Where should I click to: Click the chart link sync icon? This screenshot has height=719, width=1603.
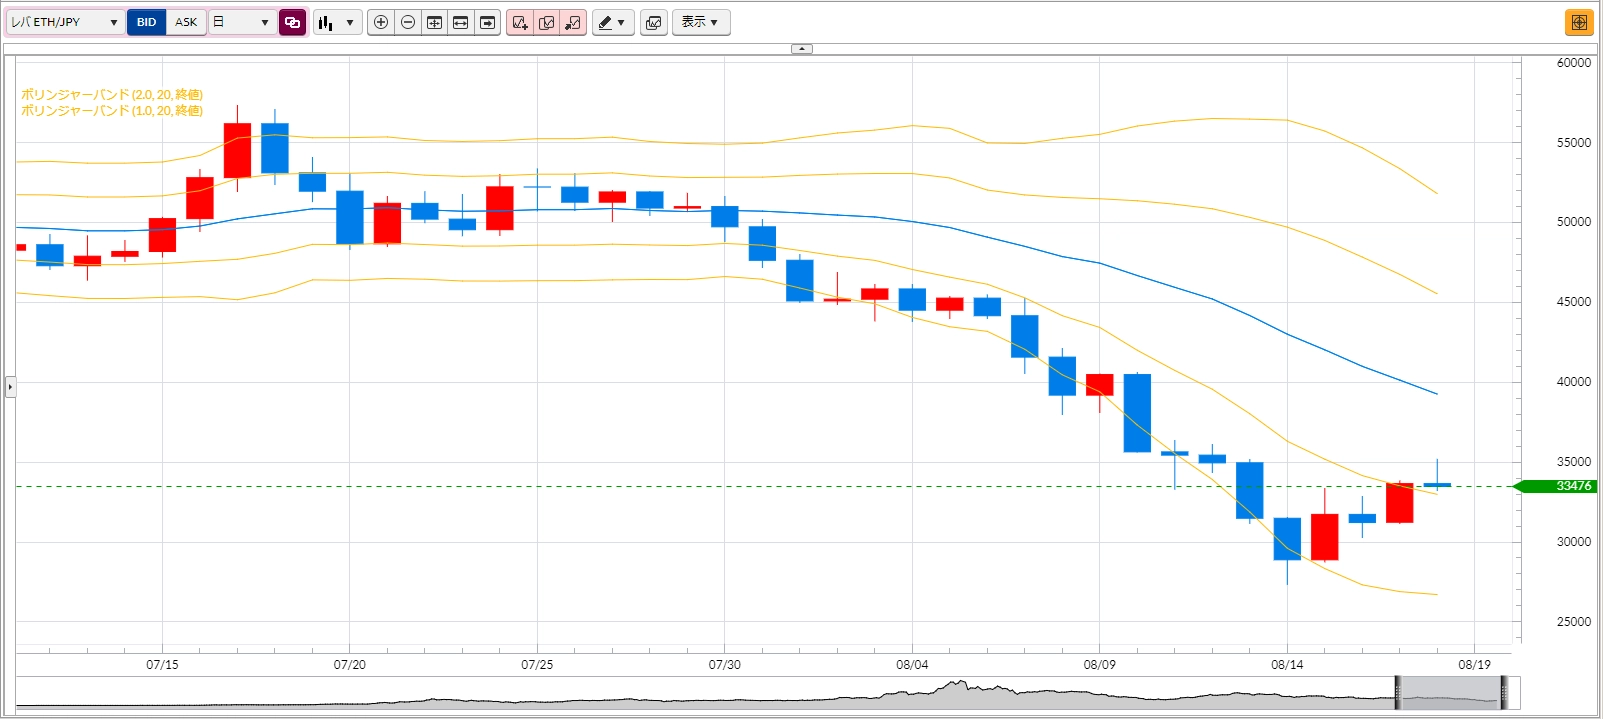click(x=293, y=22)
